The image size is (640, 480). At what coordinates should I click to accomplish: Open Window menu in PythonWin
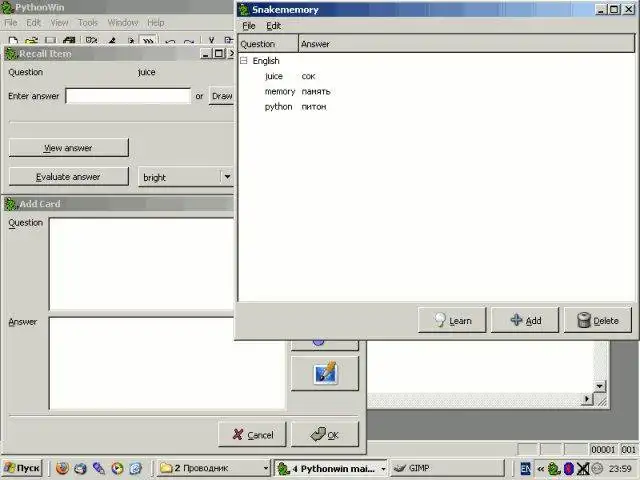point(123,23)
